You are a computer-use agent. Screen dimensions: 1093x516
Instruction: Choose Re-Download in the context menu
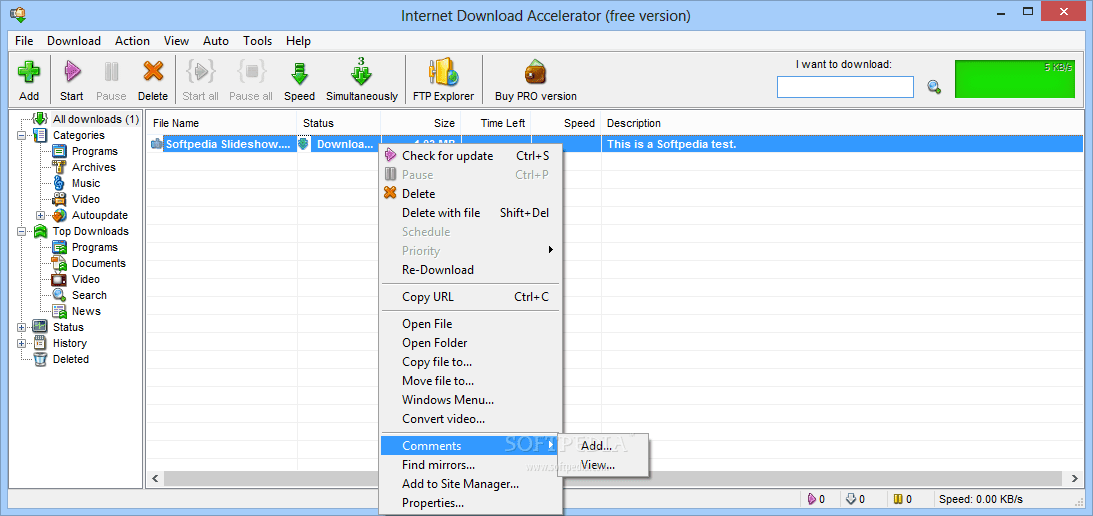(471, 270)
